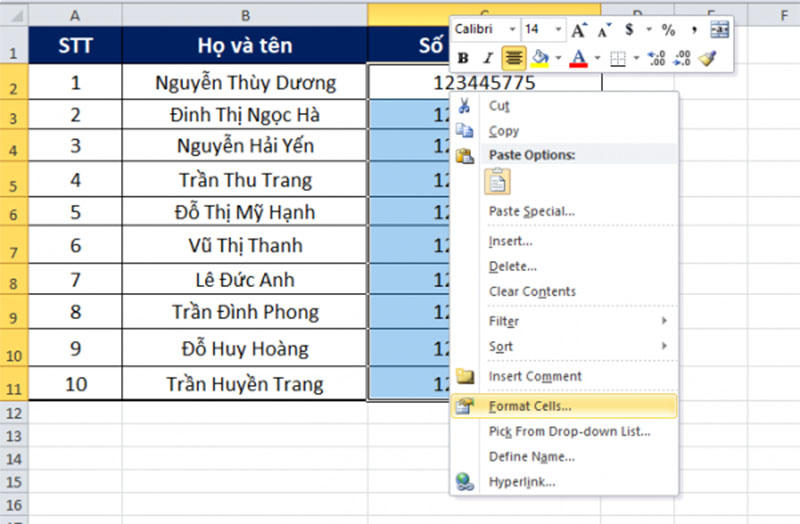This screenshot has height=524, width=800.
Task: Click the Decrease Decimal icon
Action: 682,58
